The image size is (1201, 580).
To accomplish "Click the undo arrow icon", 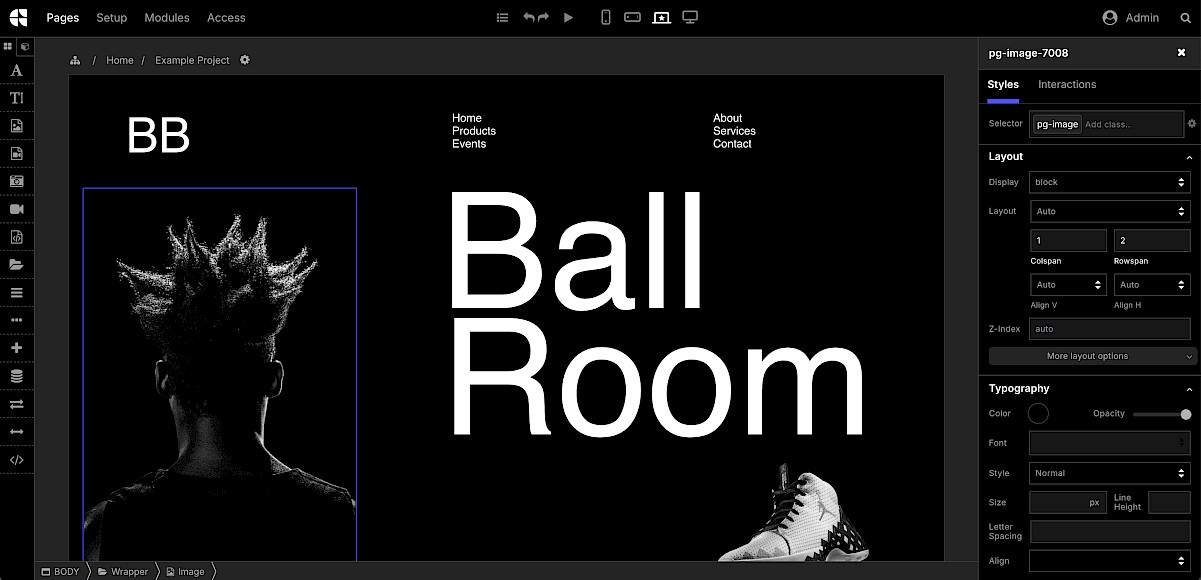I will coord(529,17).
